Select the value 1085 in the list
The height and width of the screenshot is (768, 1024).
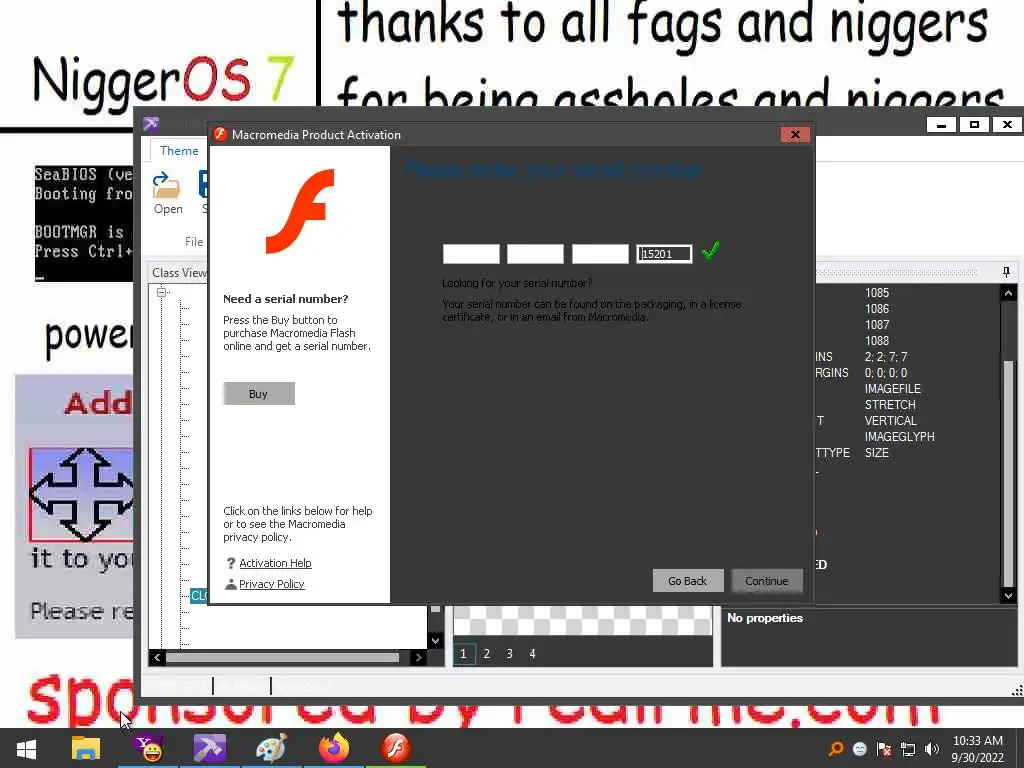pos(877,293)
